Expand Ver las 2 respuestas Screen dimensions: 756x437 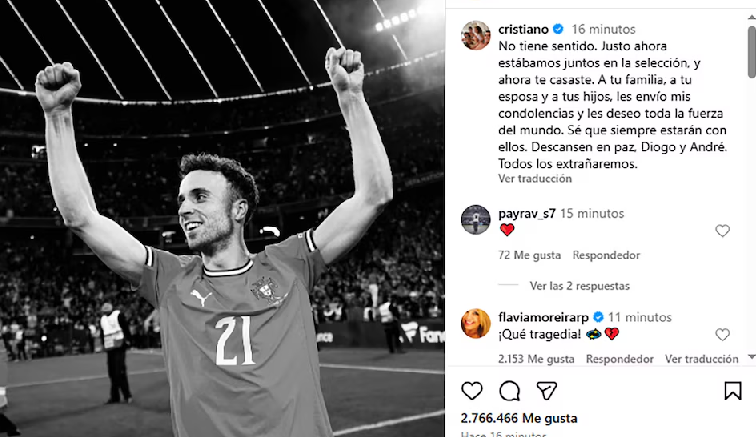[x=580, y=286]
